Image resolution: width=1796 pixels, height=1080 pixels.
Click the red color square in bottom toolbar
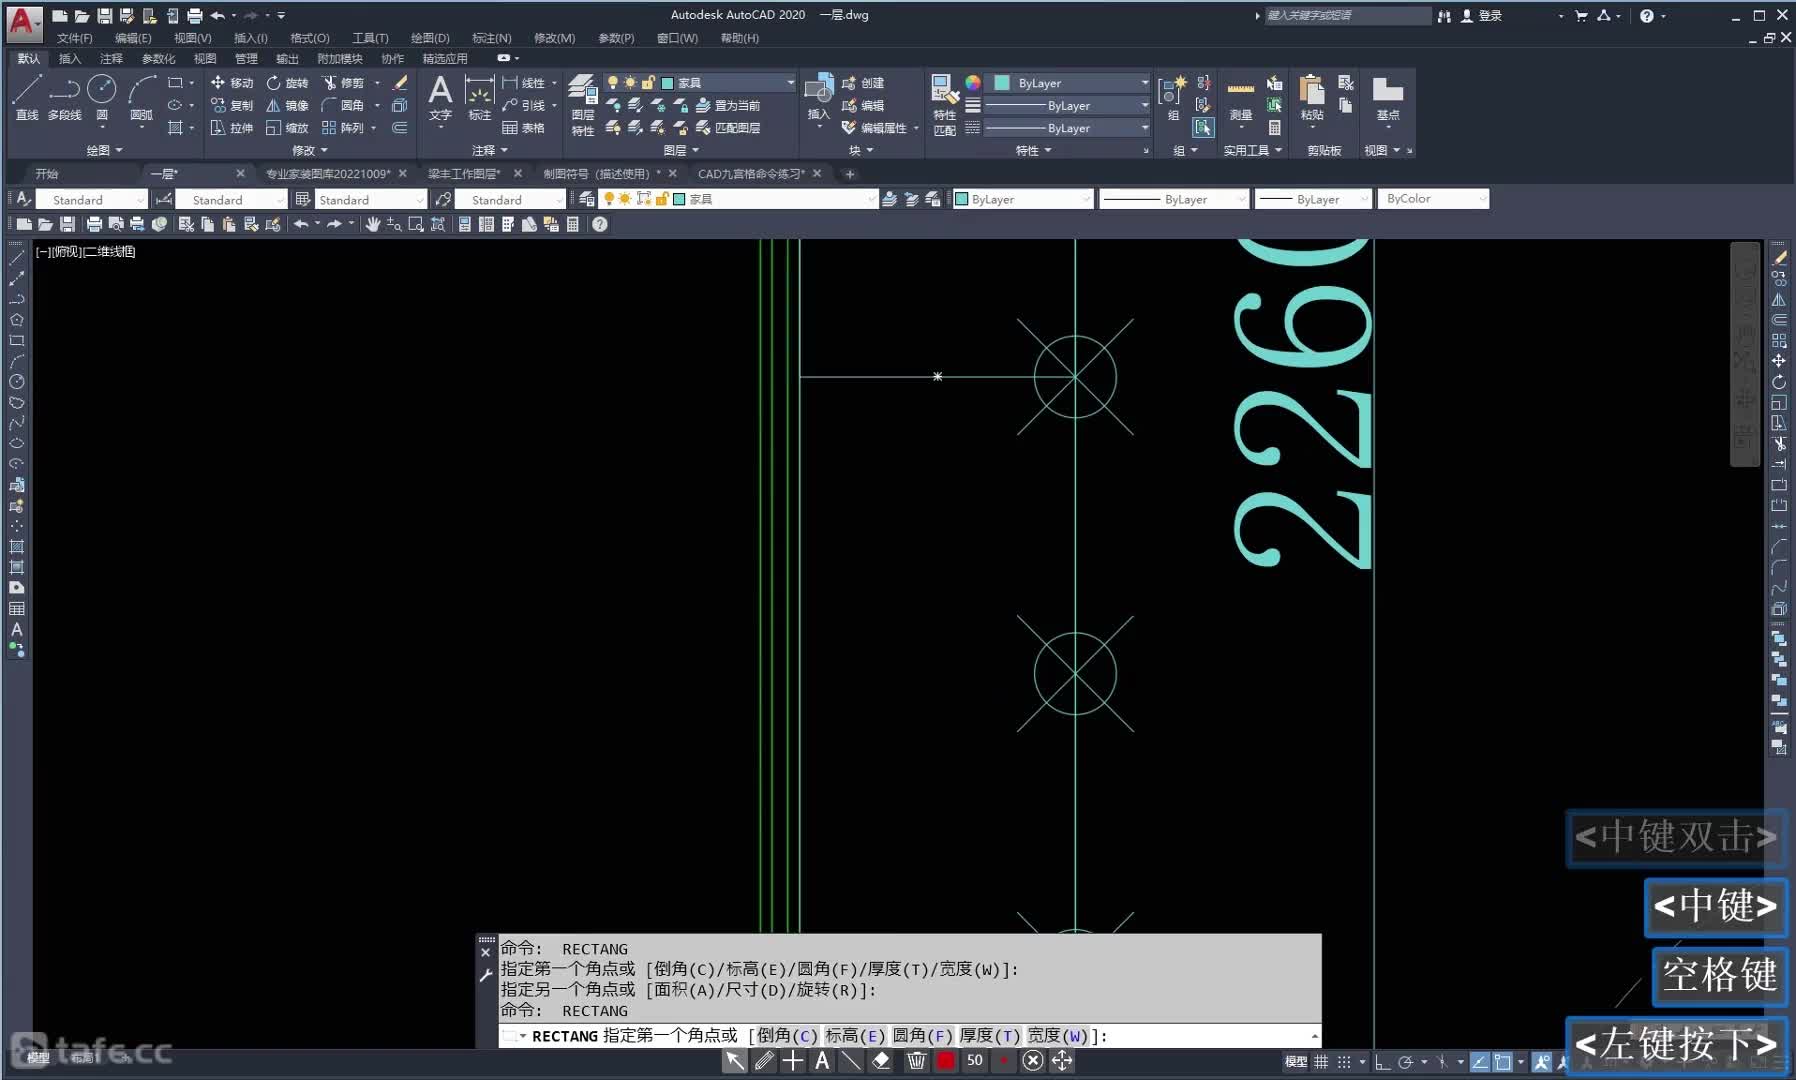click(945, 1060)
